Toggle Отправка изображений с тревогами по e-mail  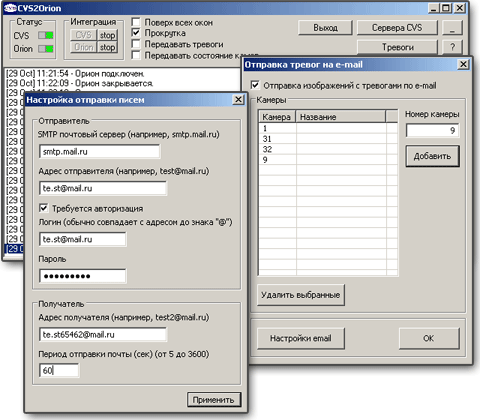[255, 85]
